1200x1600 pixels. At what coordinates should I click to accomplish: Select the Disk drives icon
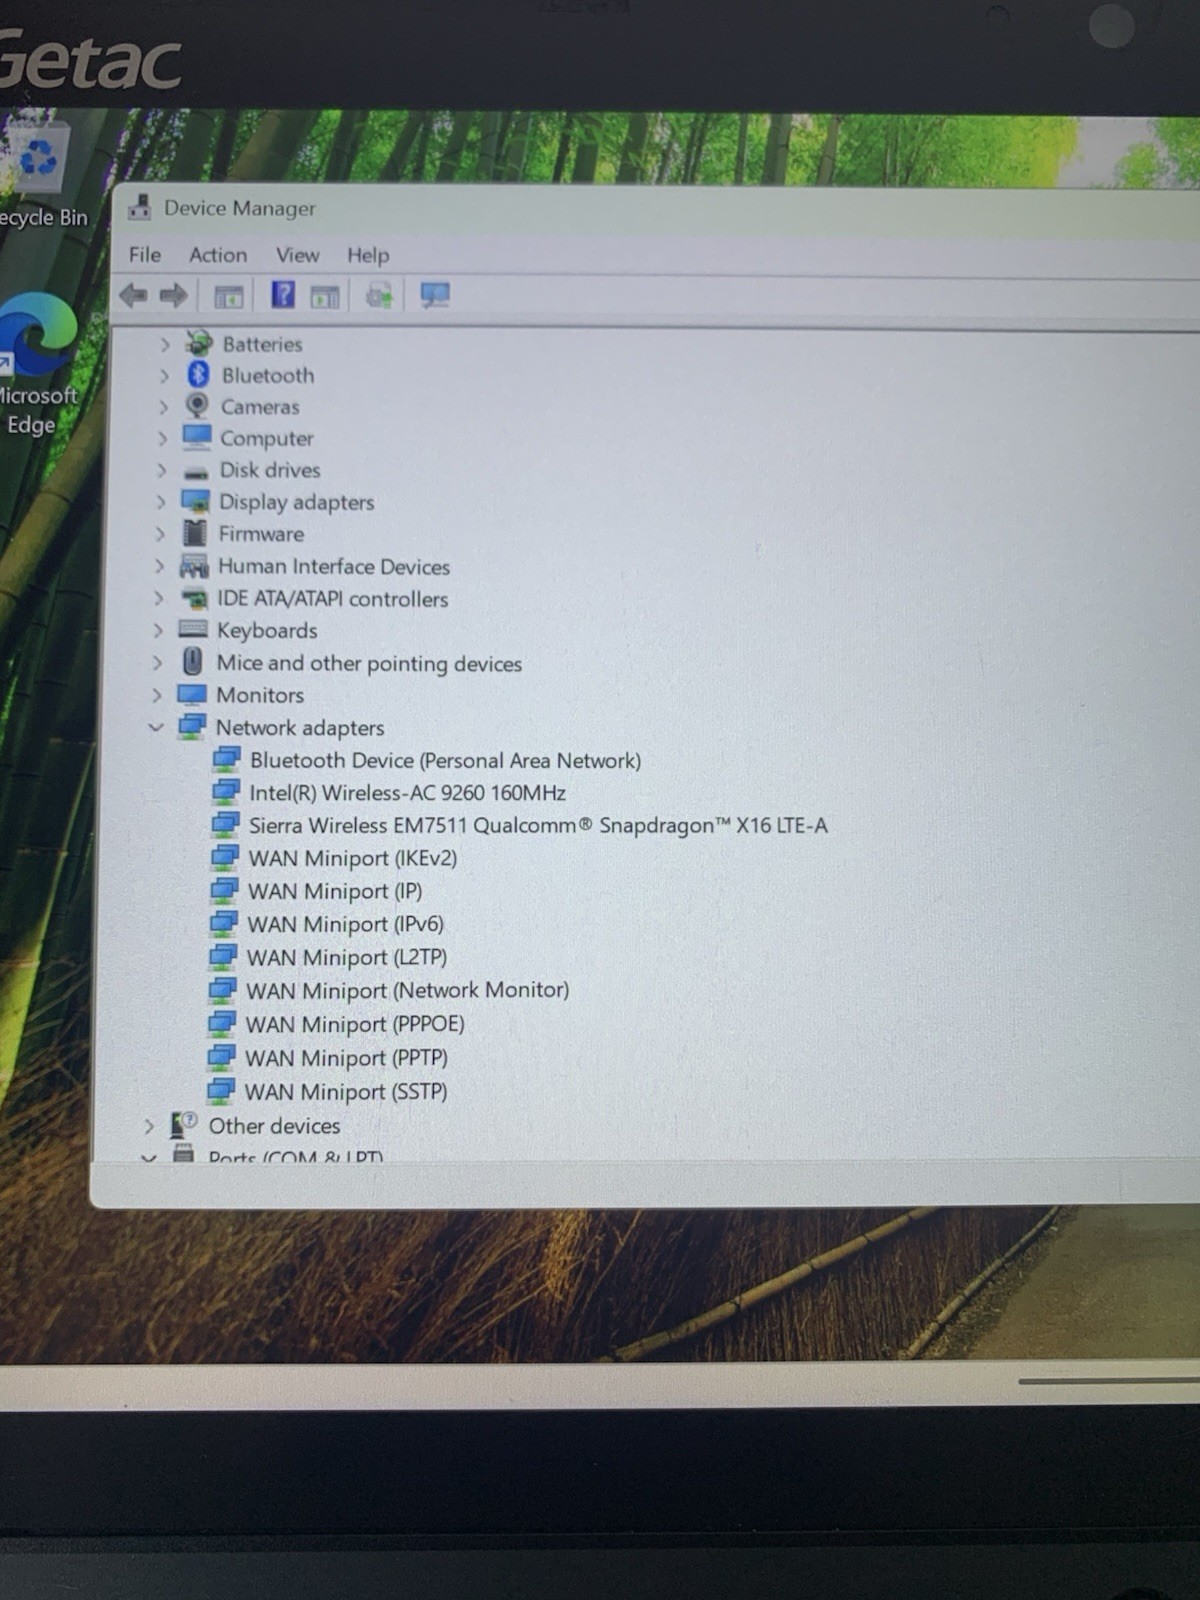pyautogui.click(x=196, y=471)
